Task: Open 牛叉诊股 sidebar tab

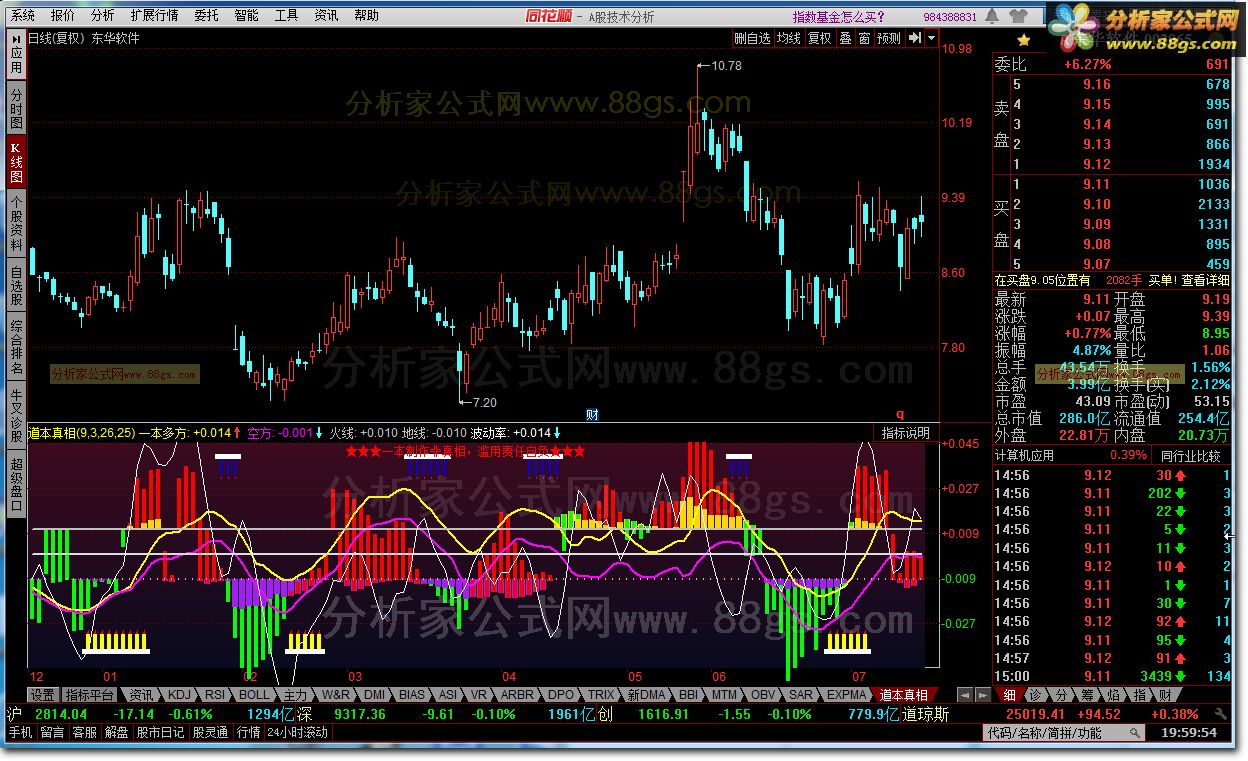Action: point(16,415)
